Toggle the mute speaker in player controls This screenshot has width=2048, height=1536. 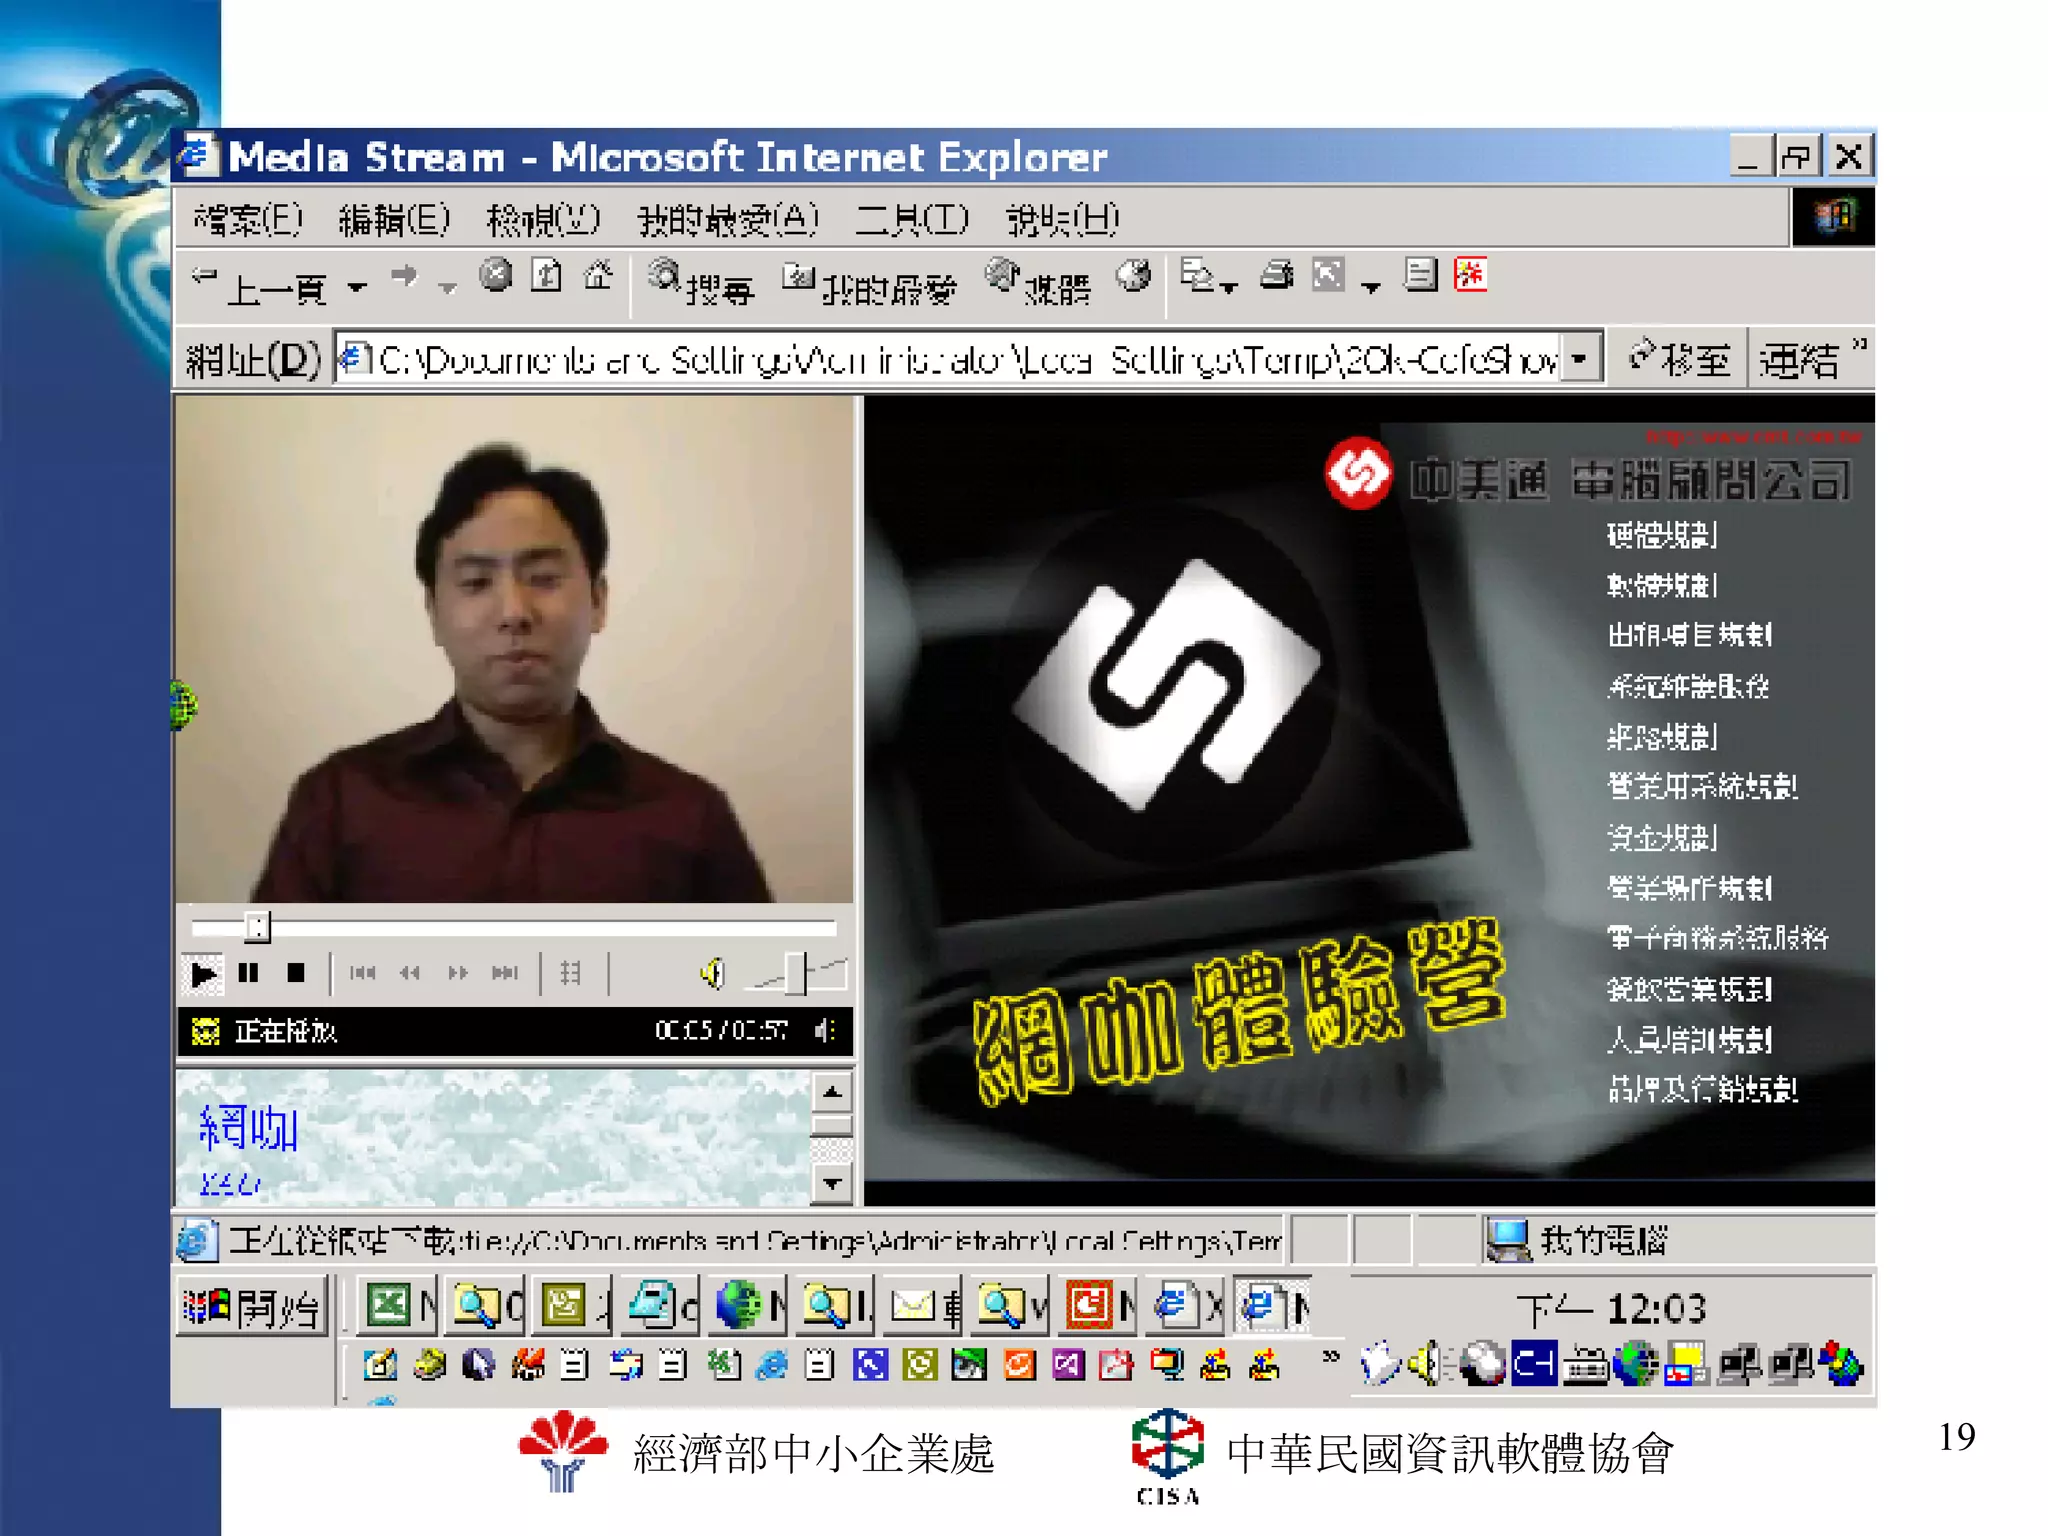pos(711,973)
